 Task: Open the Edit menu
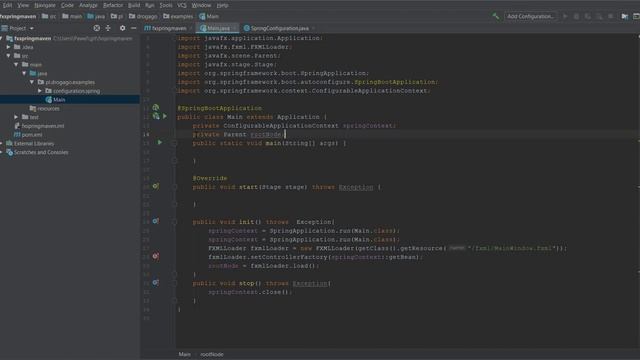[x=7, y=5]
